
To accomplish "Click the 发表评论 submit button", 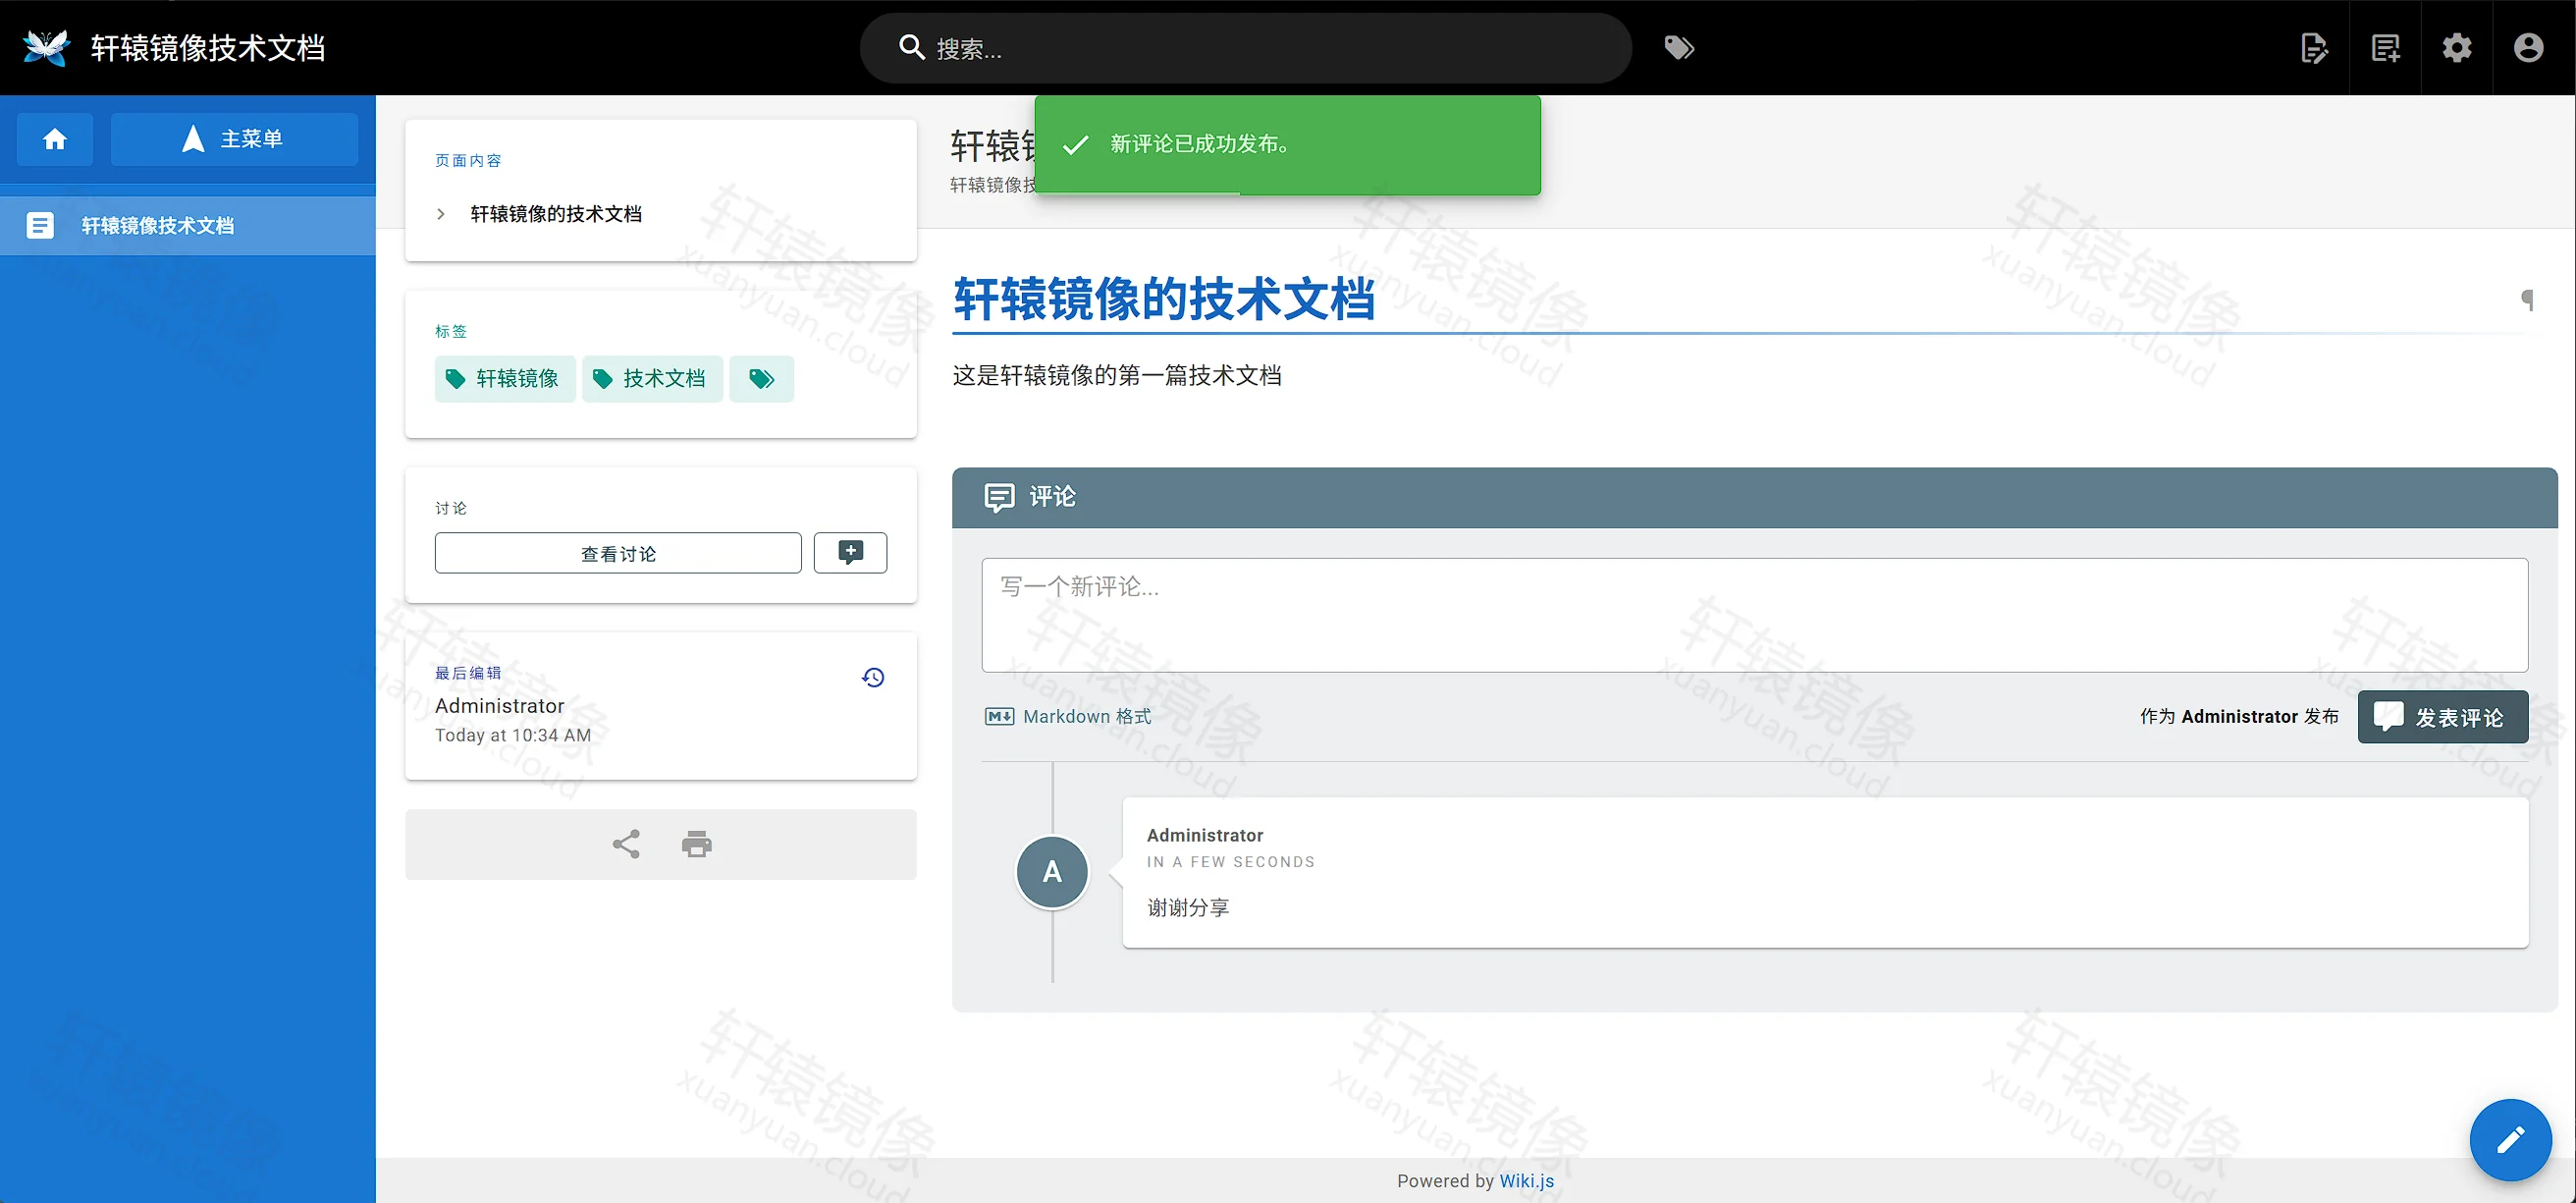I will point(2443,717).
